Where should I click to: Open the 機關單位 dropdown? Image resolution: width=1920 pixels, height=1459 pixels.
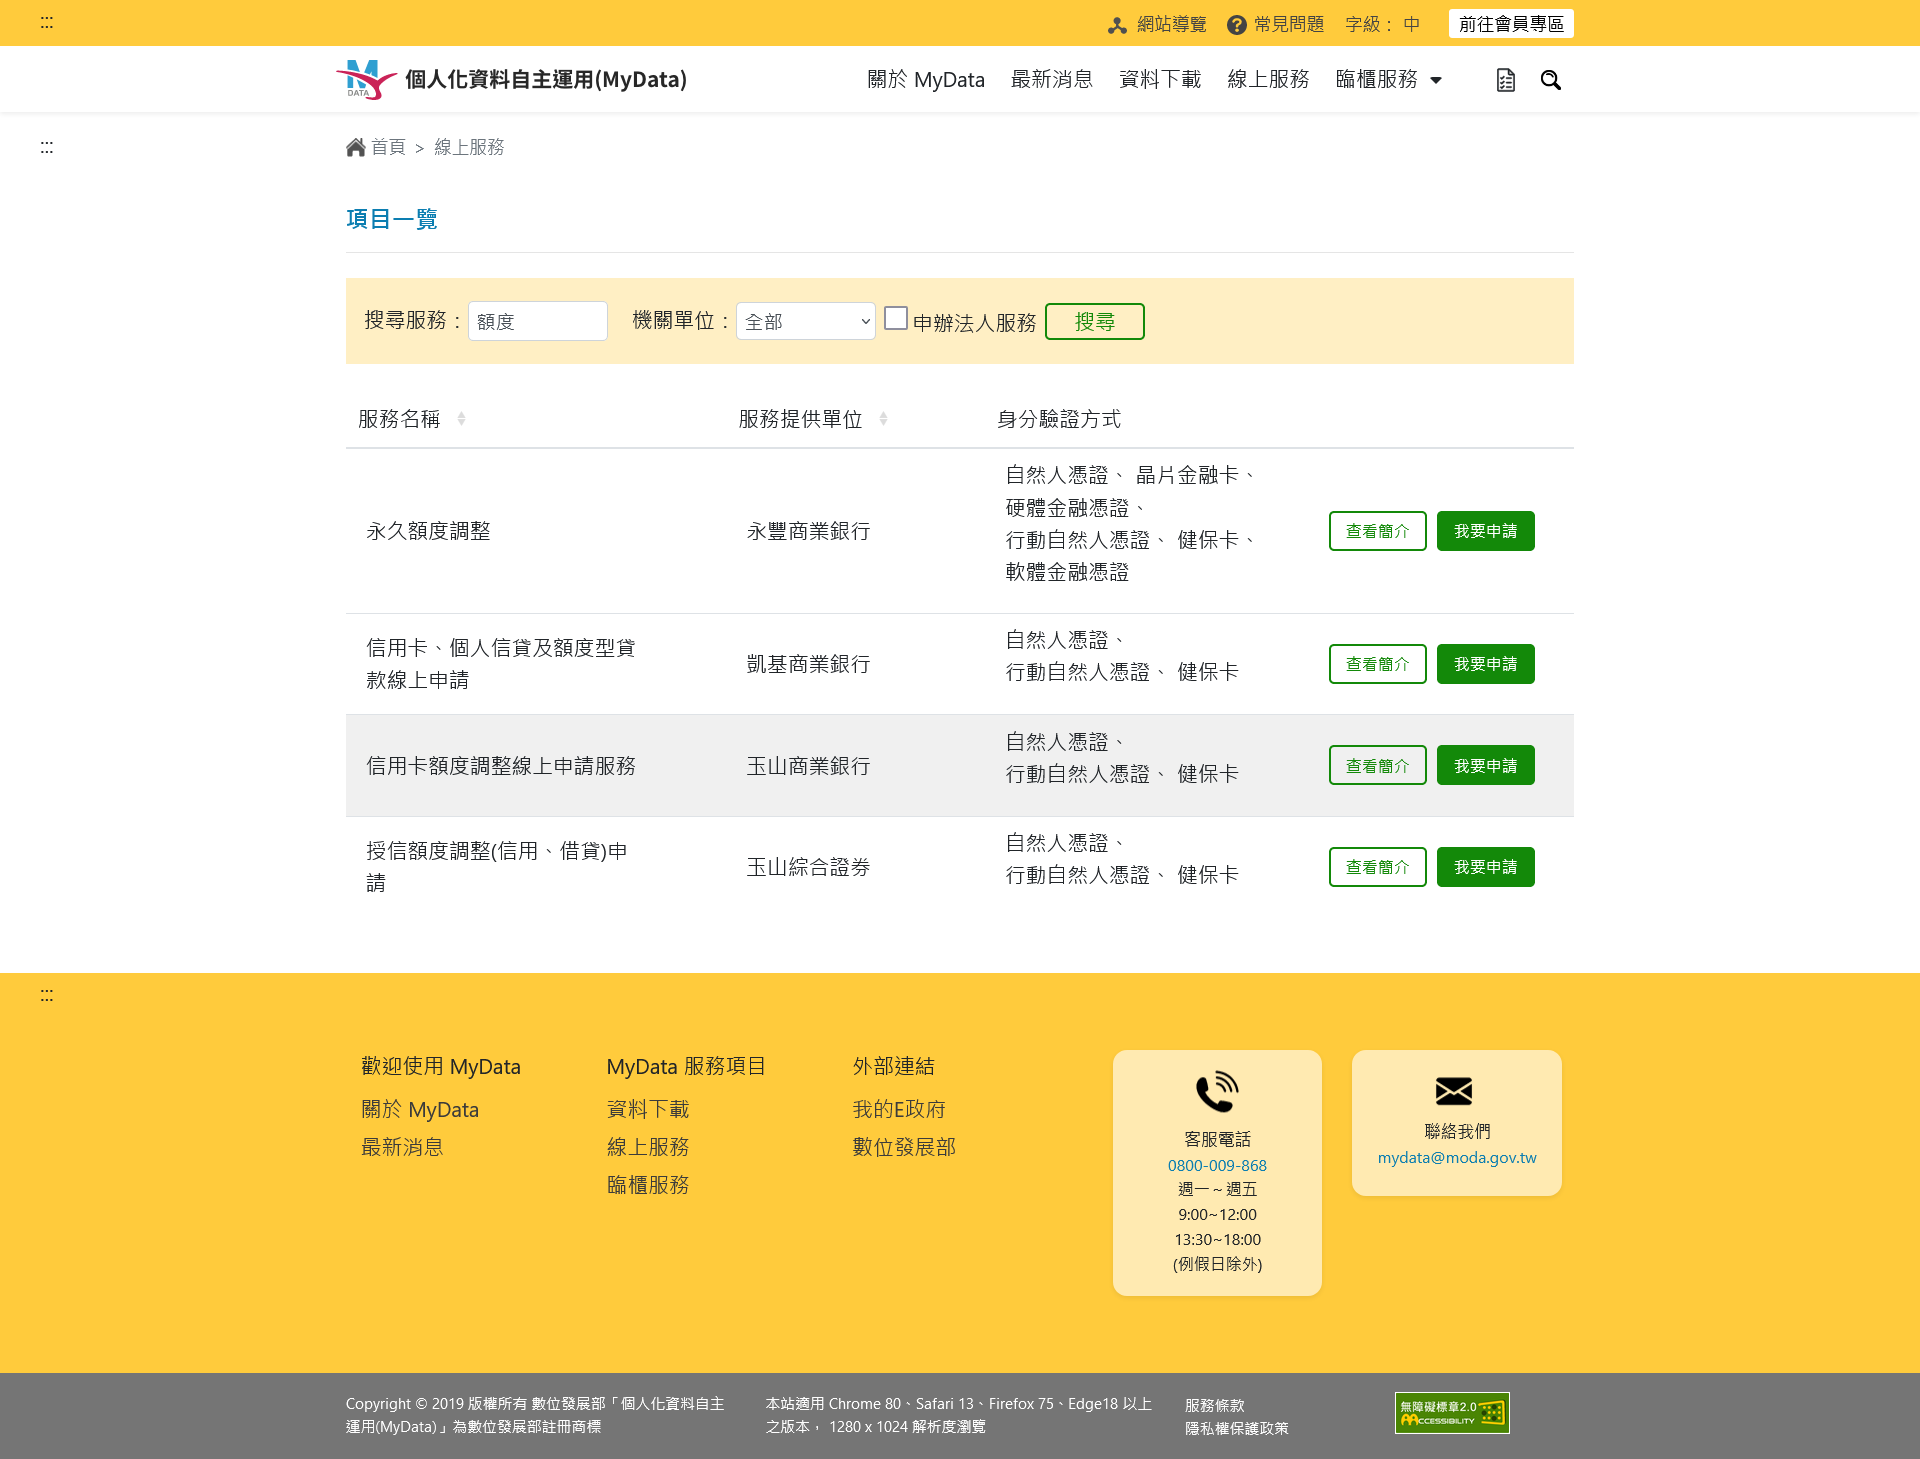[x=805, y=321]
